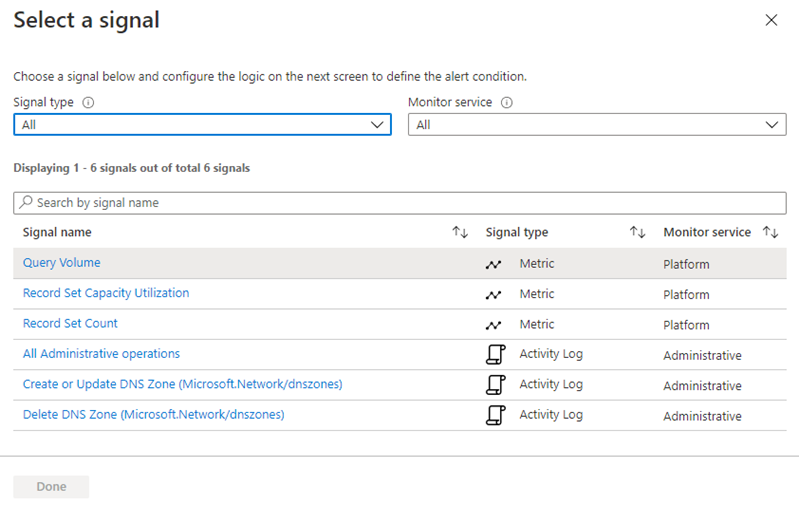The width and height of the screenshot is (799, 505).
Task: Click metric icon for Record Set Capacity Utilization
Action: point(493,295)
